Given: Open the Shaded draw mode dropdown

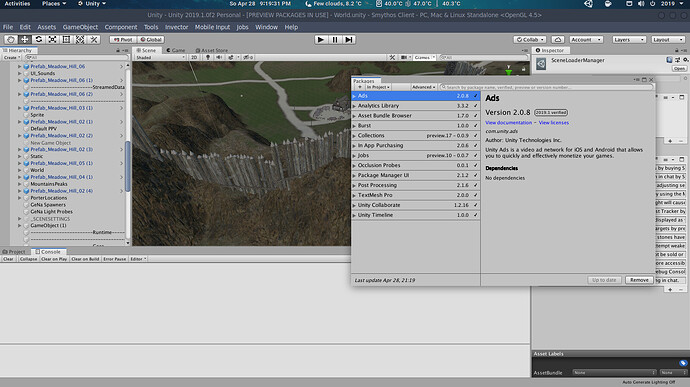Looking at the screenshot, I should coord(160,57).
